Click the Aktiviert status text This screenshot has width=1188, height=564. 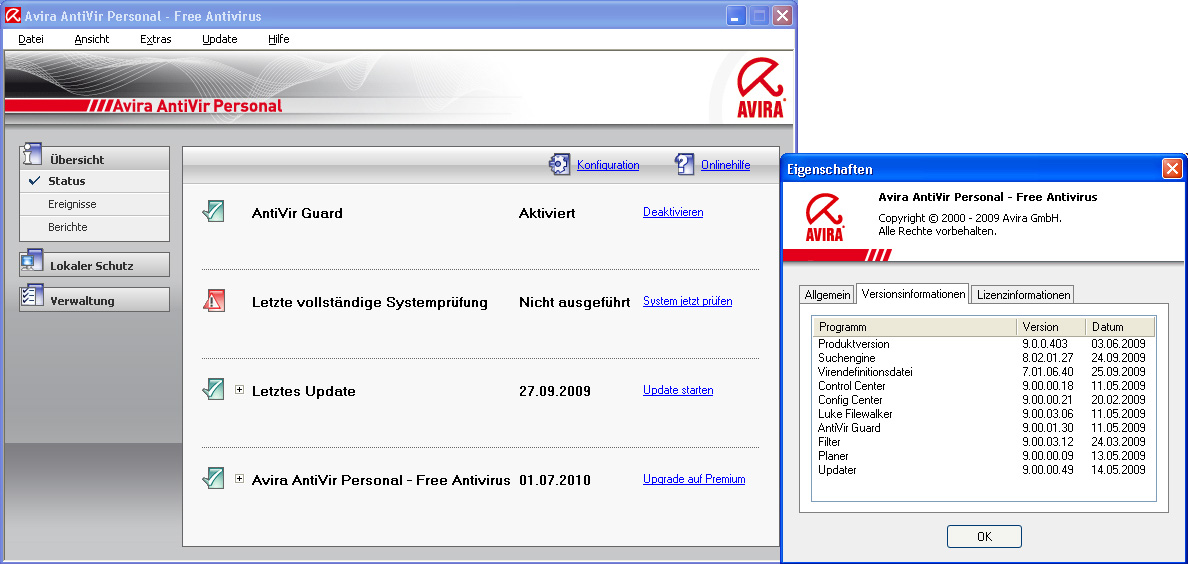tap(547, 213)
